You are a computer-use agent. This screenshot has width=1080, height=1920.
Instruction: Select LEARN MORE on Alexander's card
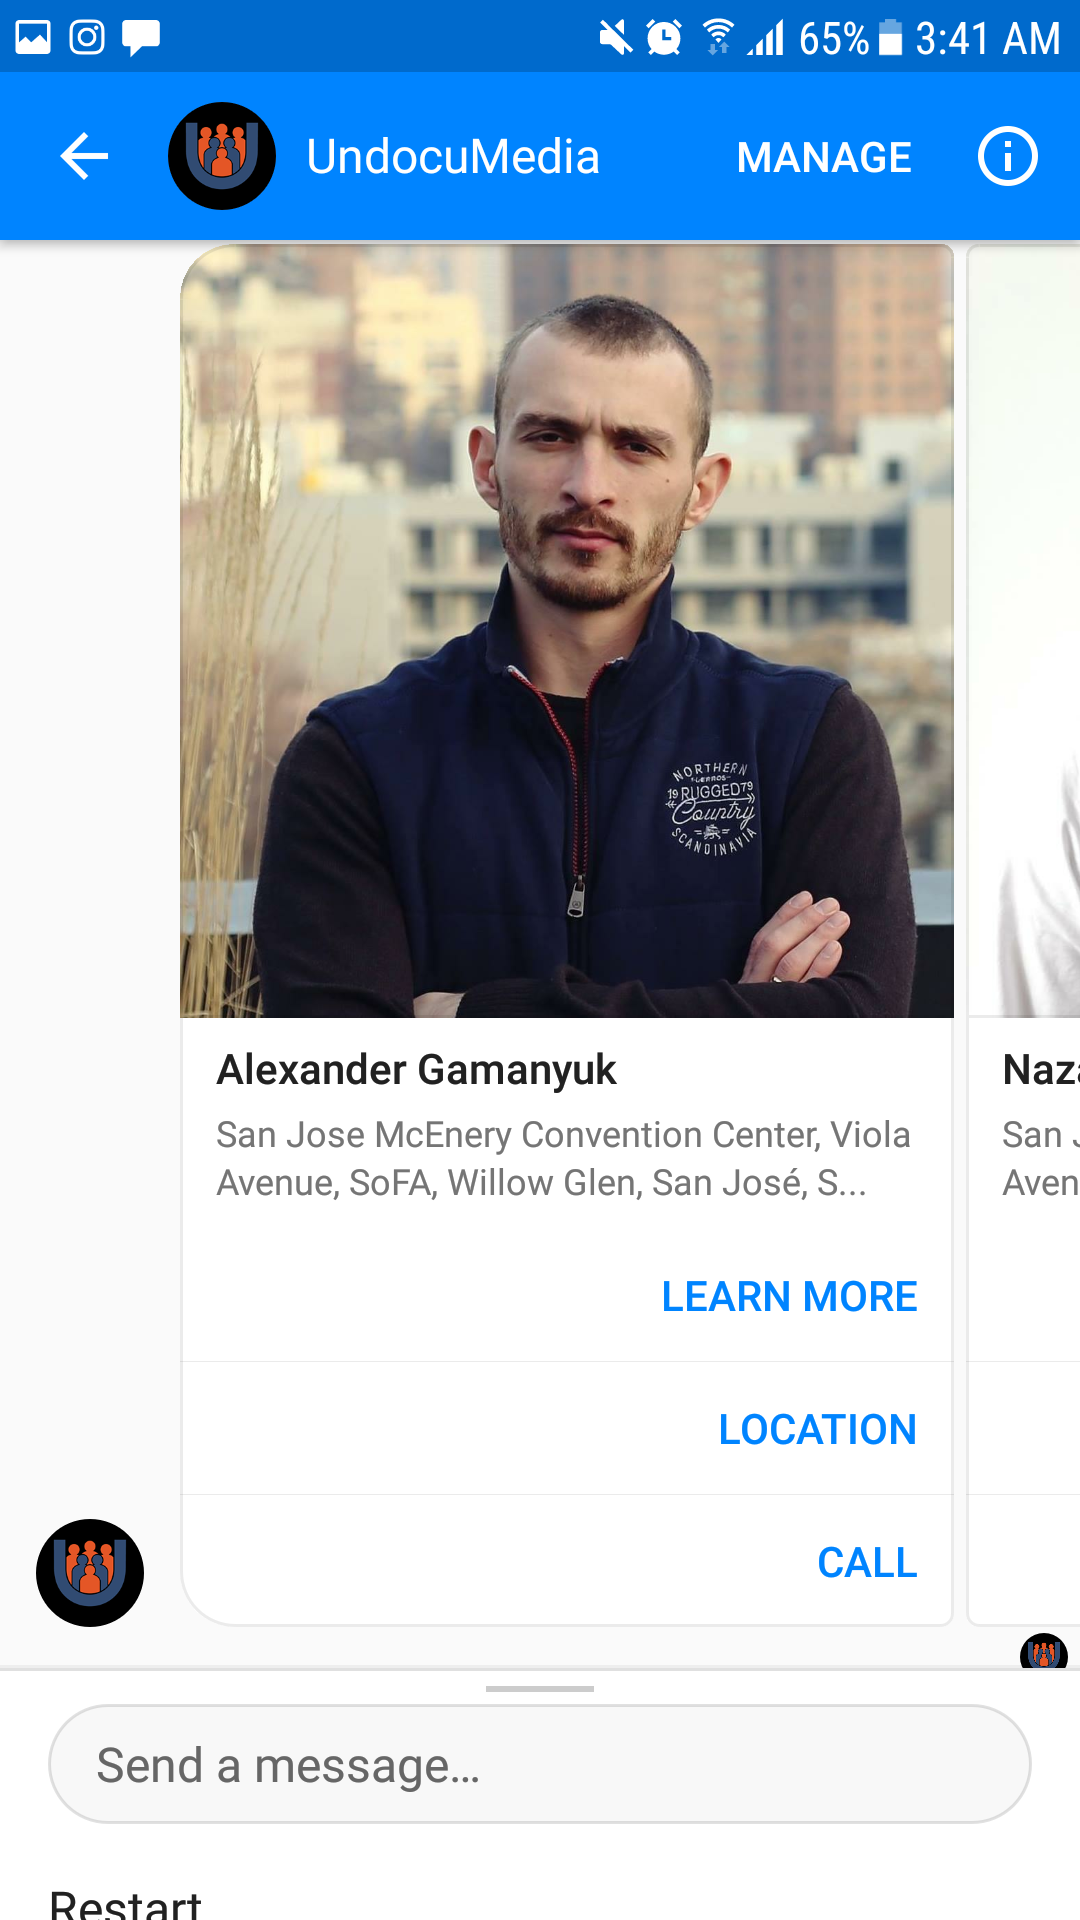pyautogui.click(x=789, y=1297)
